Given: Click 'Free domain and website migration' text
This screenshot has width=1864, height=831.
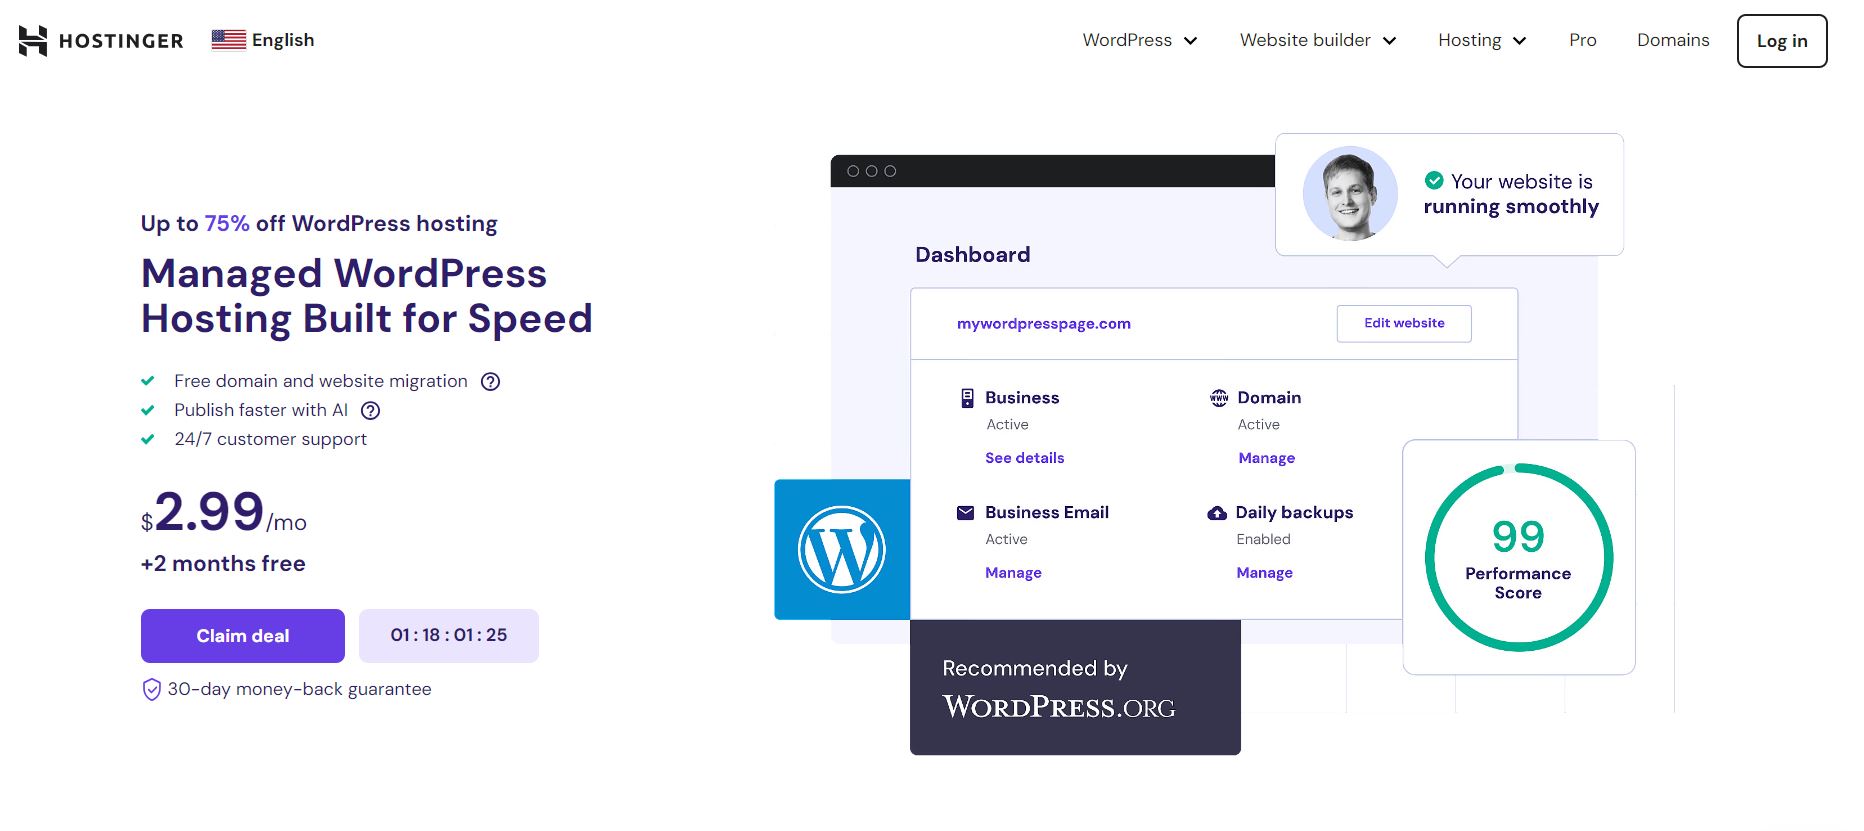Looking at the screenshot, I should pos(321,381).
